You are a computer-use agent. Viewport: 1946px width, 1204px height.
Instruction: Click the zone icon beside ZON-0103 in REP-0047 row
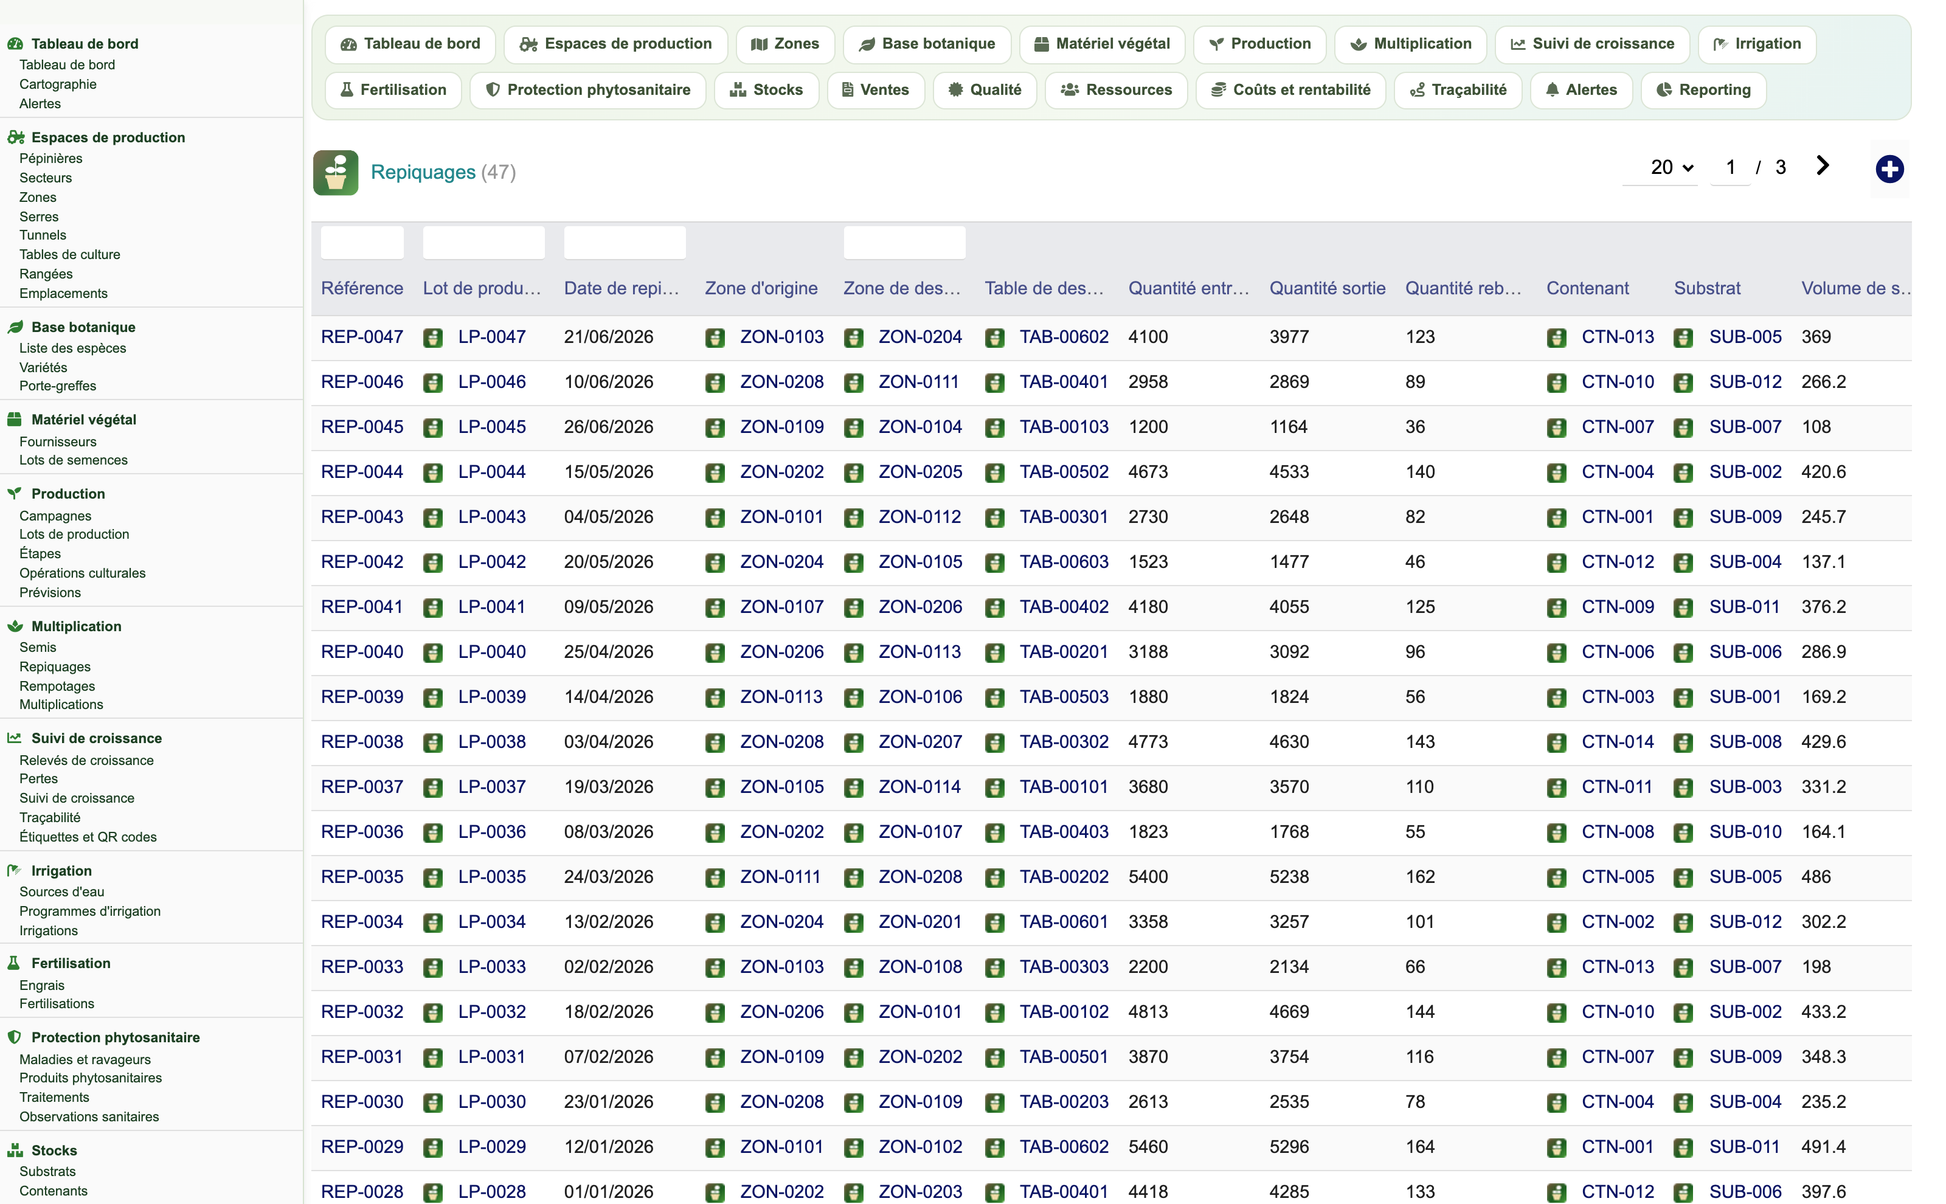(x=715, y=338)
